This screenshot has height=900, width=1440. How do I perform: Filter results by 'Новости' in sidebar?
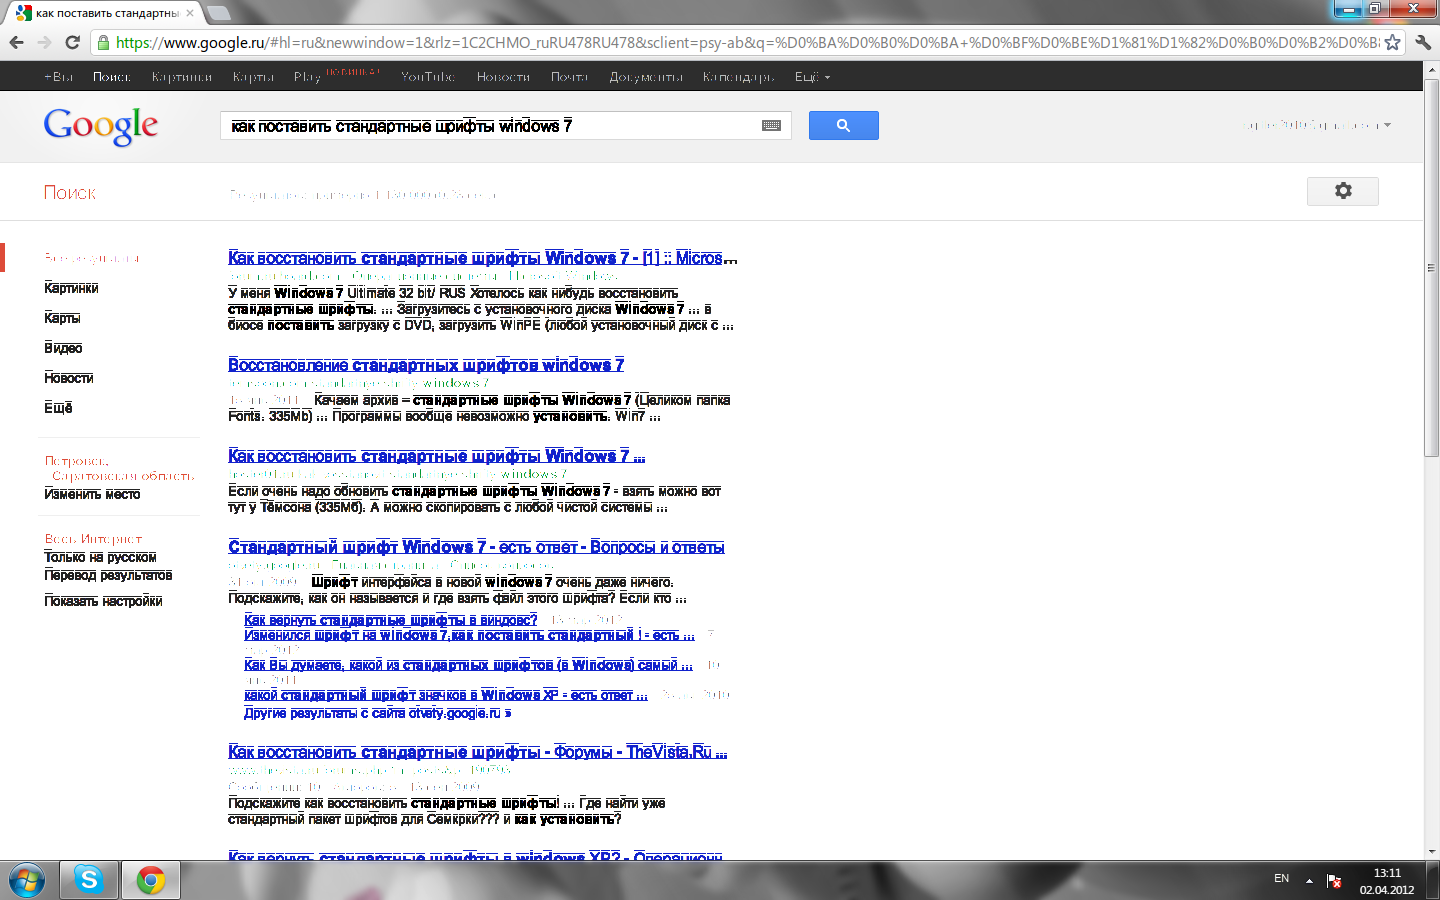(69, 378)
